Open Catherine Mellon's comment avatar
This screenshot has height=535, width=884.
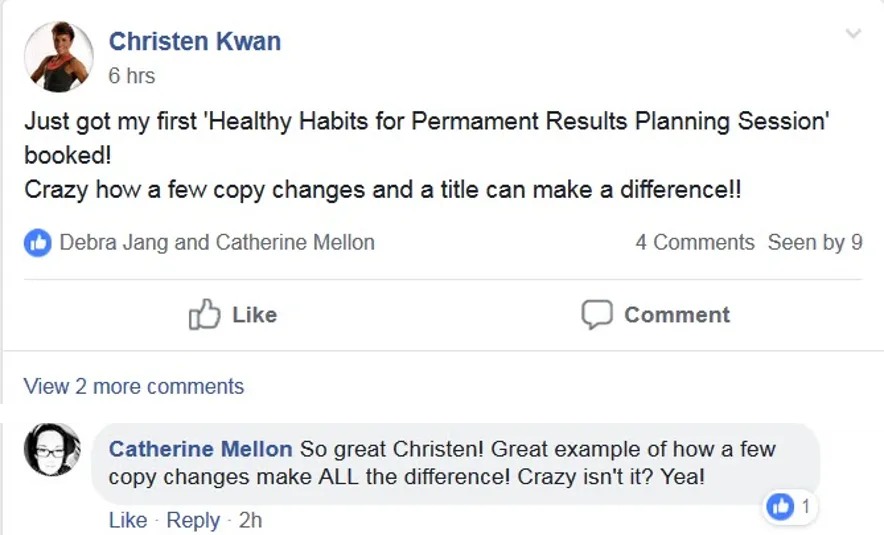click(x=52, y=449)
